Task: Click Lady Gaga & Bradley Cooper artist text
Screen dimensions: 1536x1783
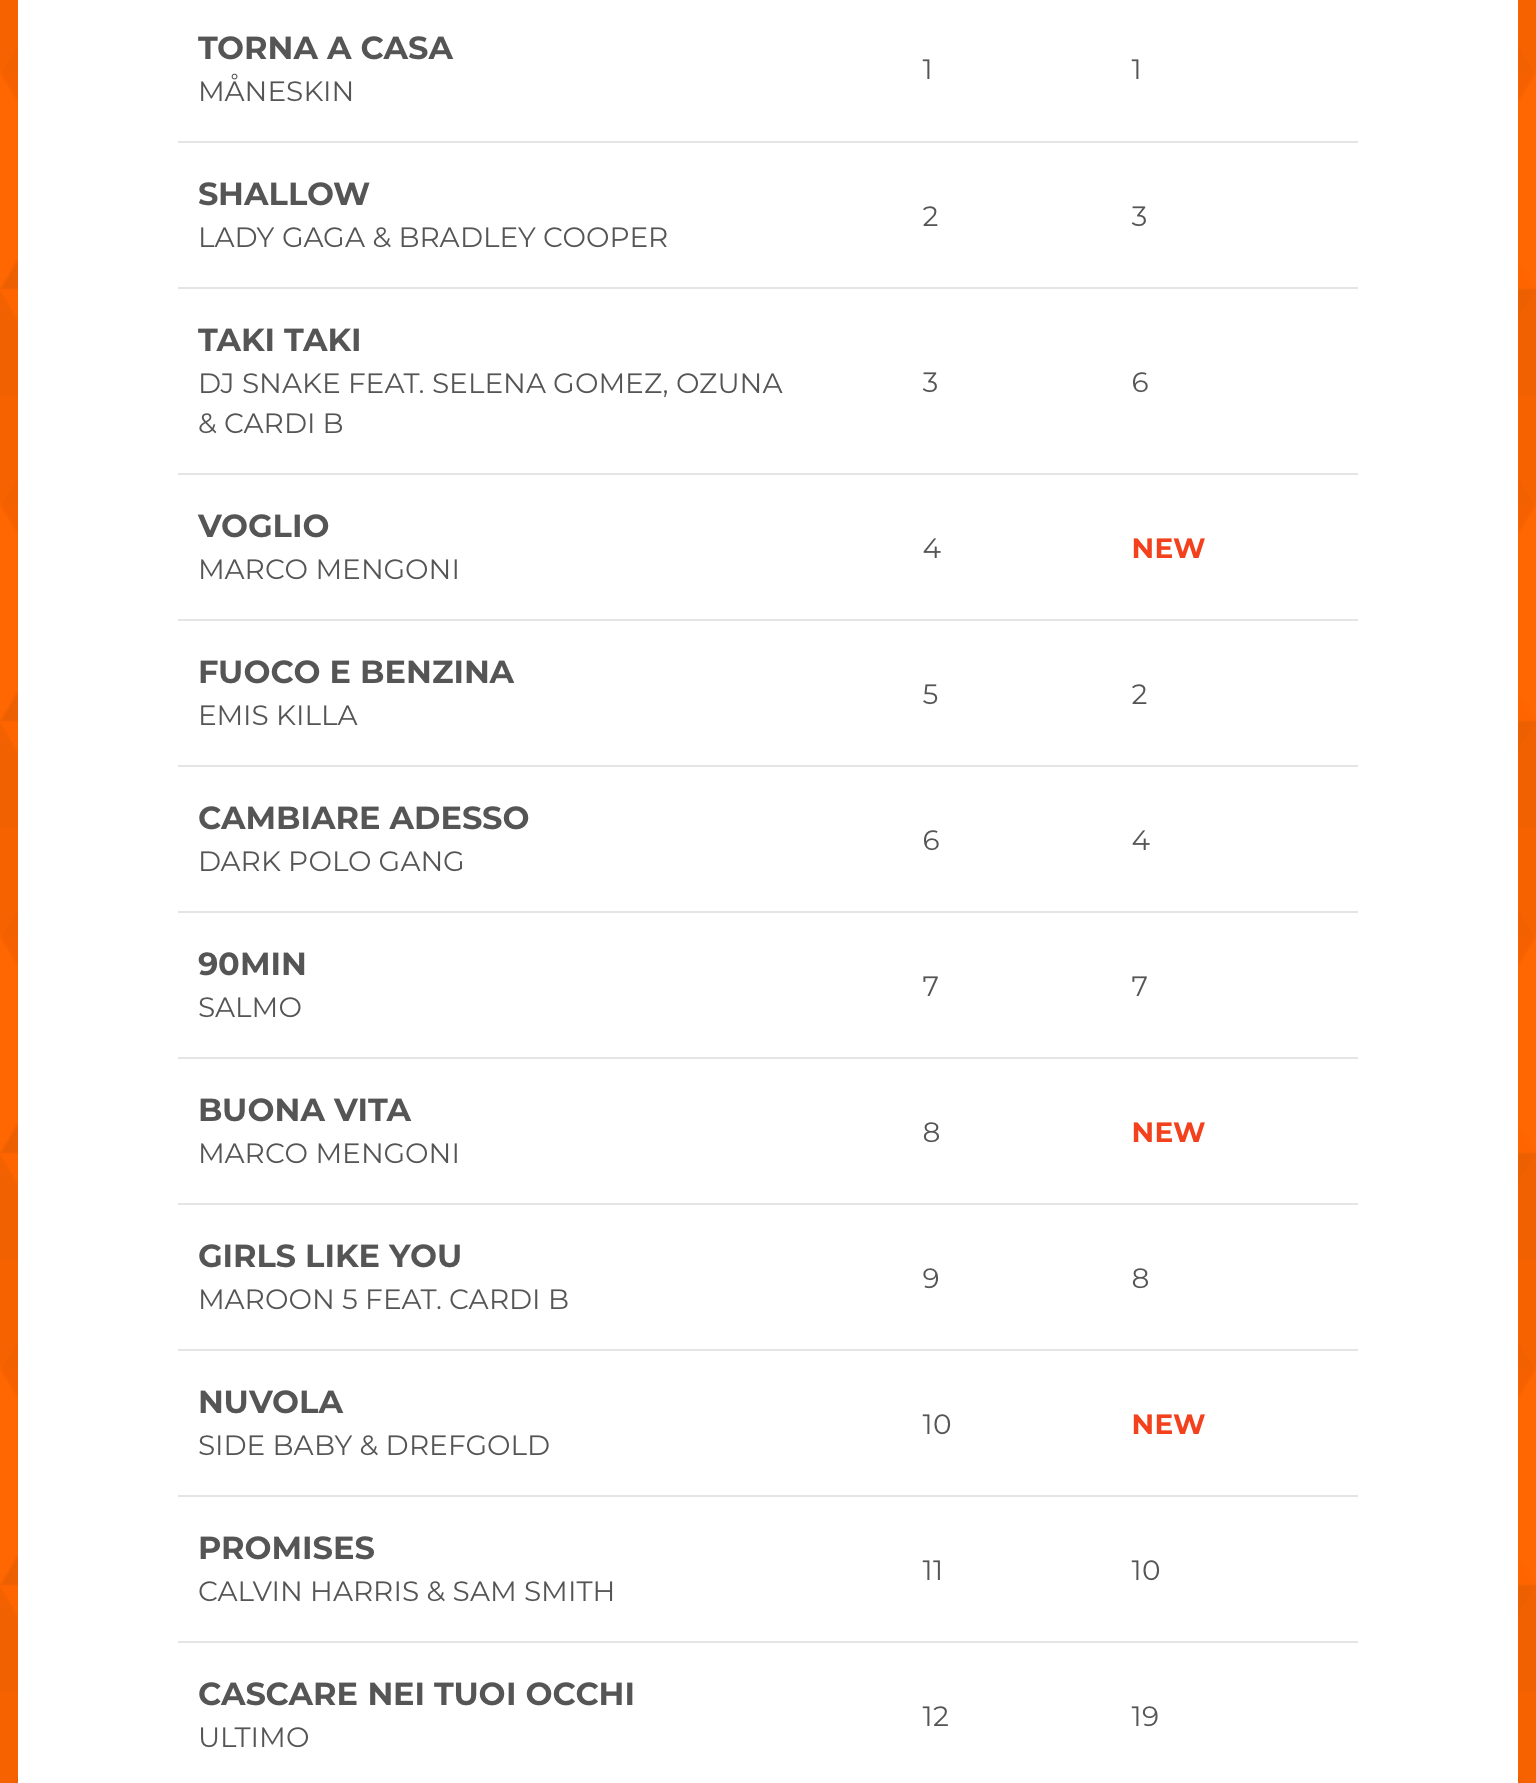Action: (432, 237)
